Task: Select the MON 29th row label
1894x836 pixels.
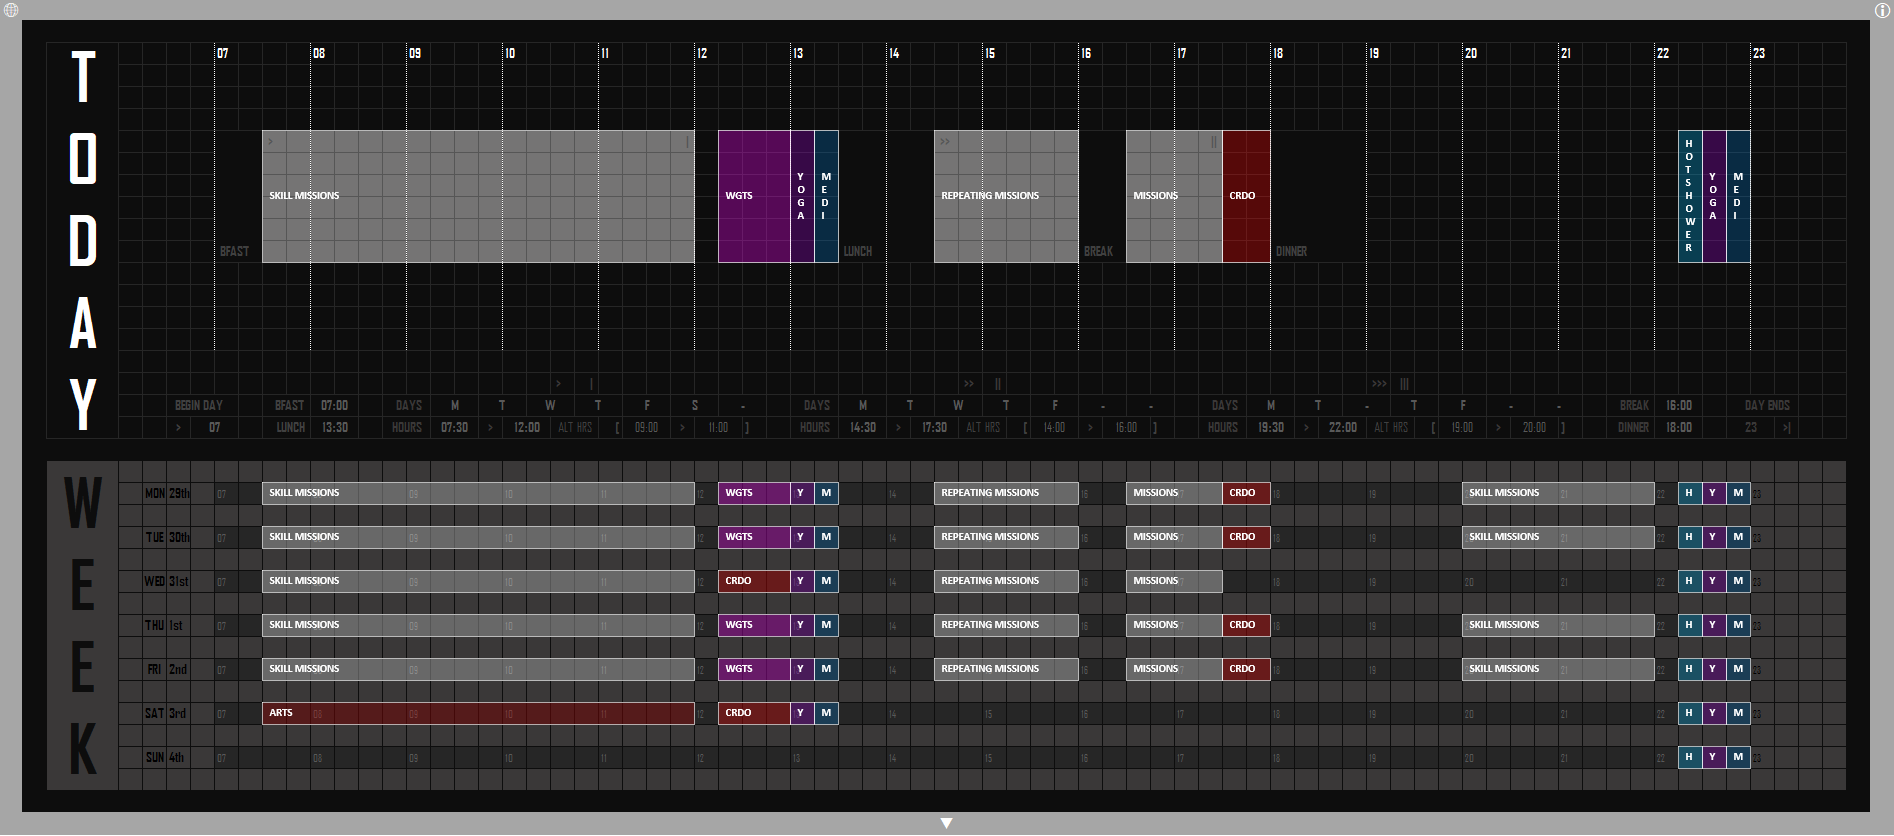Action: coord(167,494)
